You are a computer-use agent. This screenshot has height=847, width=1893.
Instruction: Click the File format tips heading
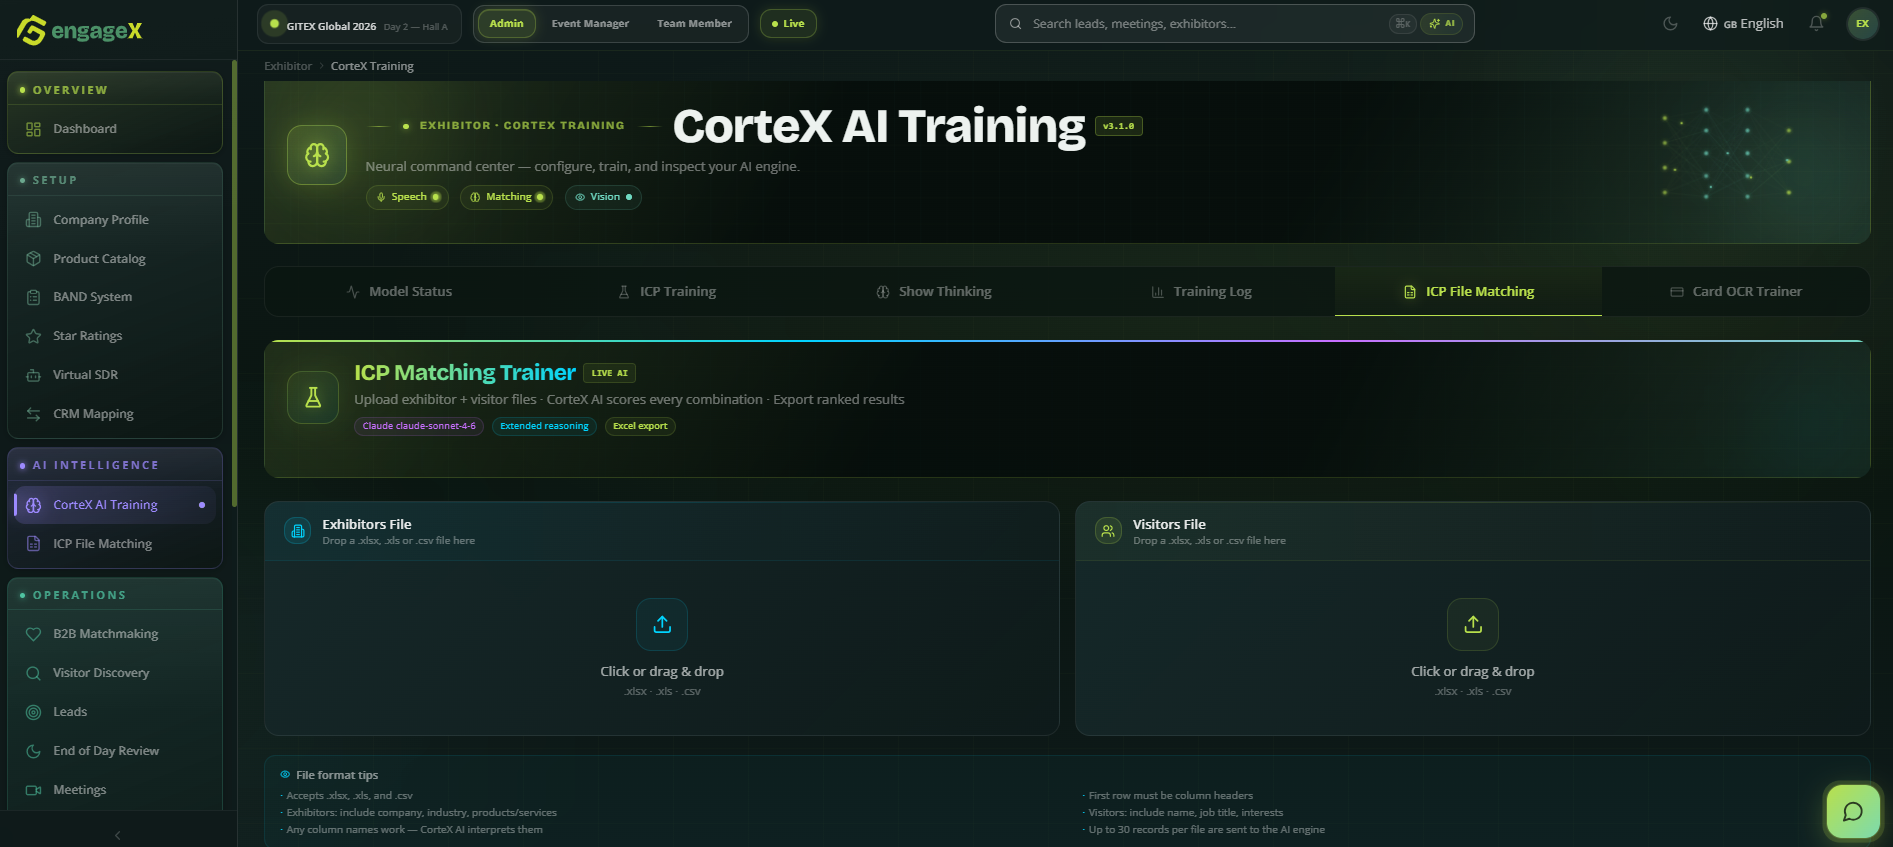click(337, 775)
